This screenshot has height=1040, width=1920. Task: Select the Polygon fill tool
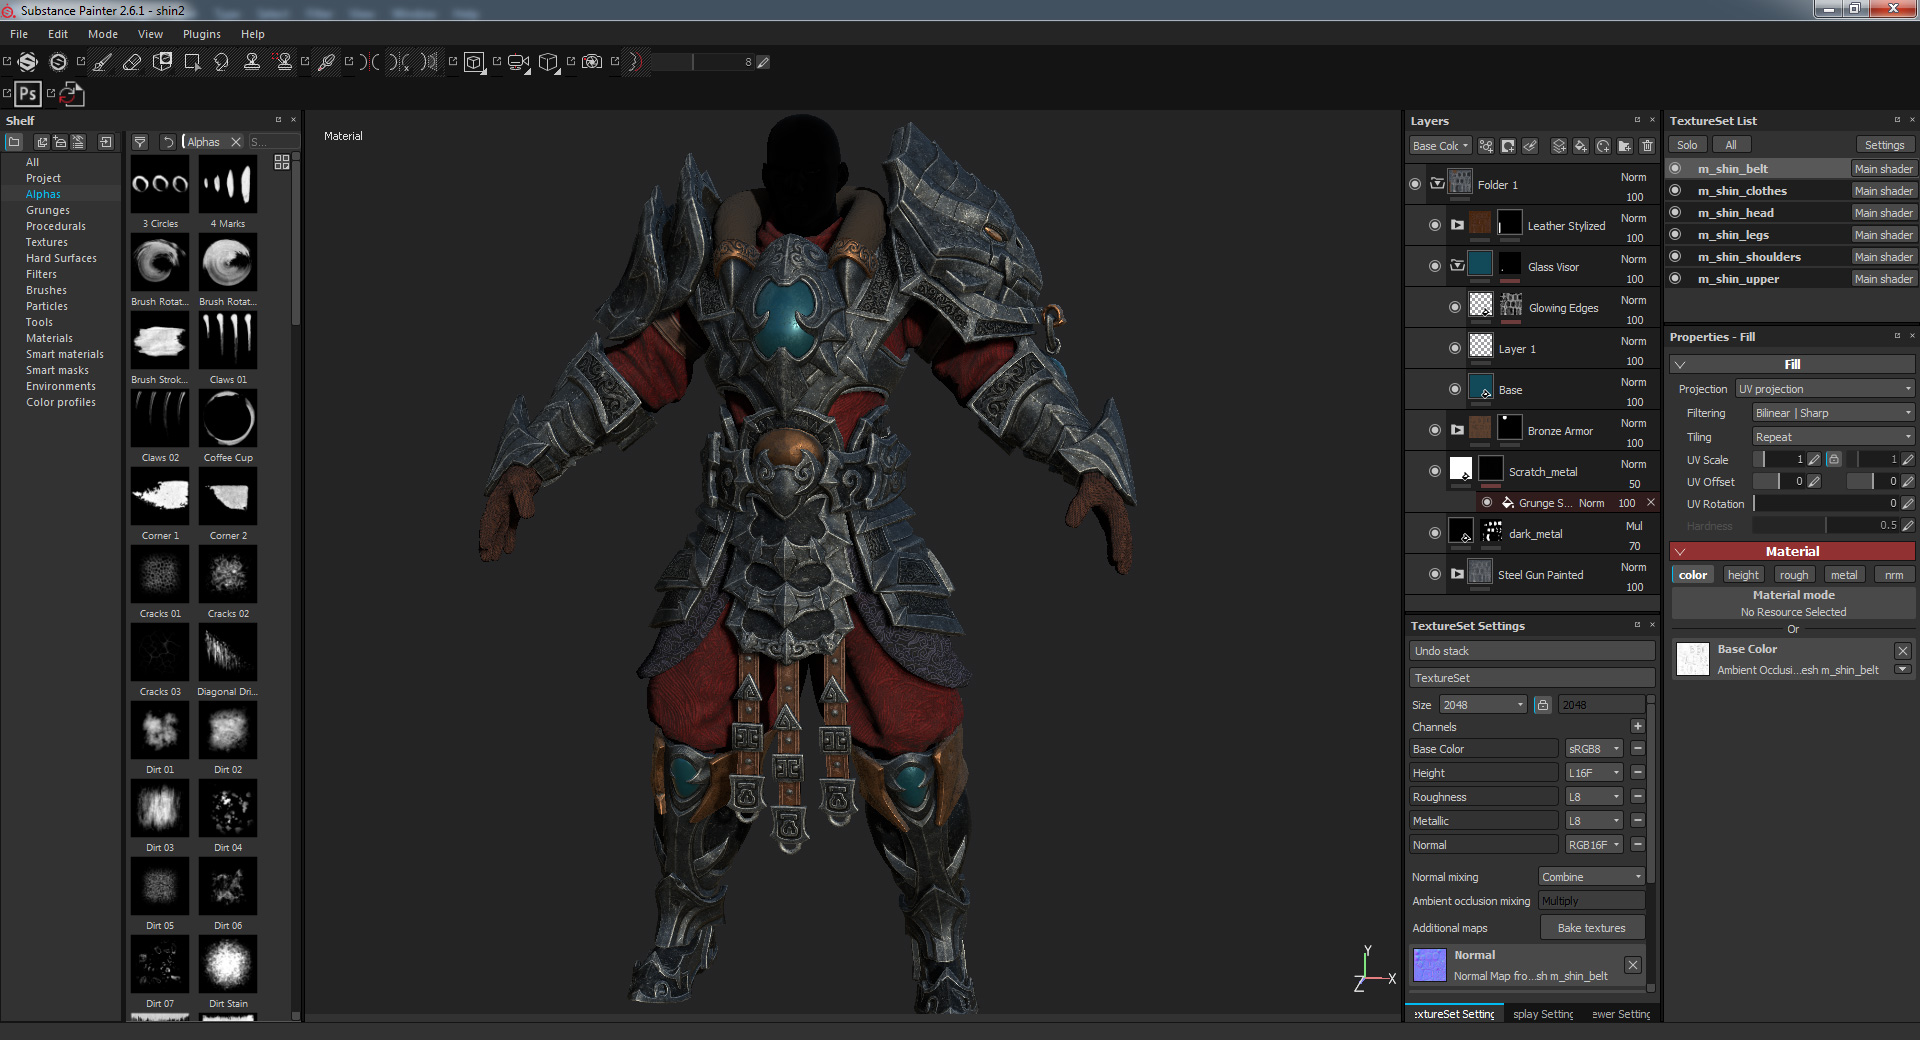tap(192, 62)
